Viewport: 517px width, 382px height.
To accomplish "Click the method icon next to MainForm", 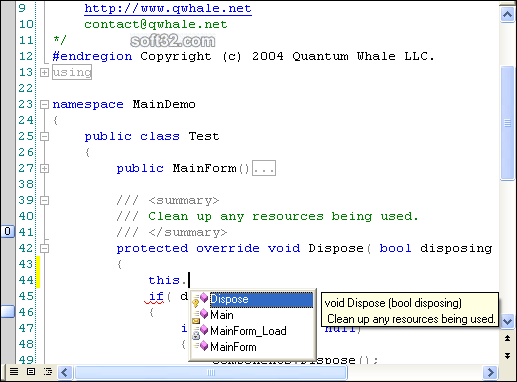I will click(200, 347).
